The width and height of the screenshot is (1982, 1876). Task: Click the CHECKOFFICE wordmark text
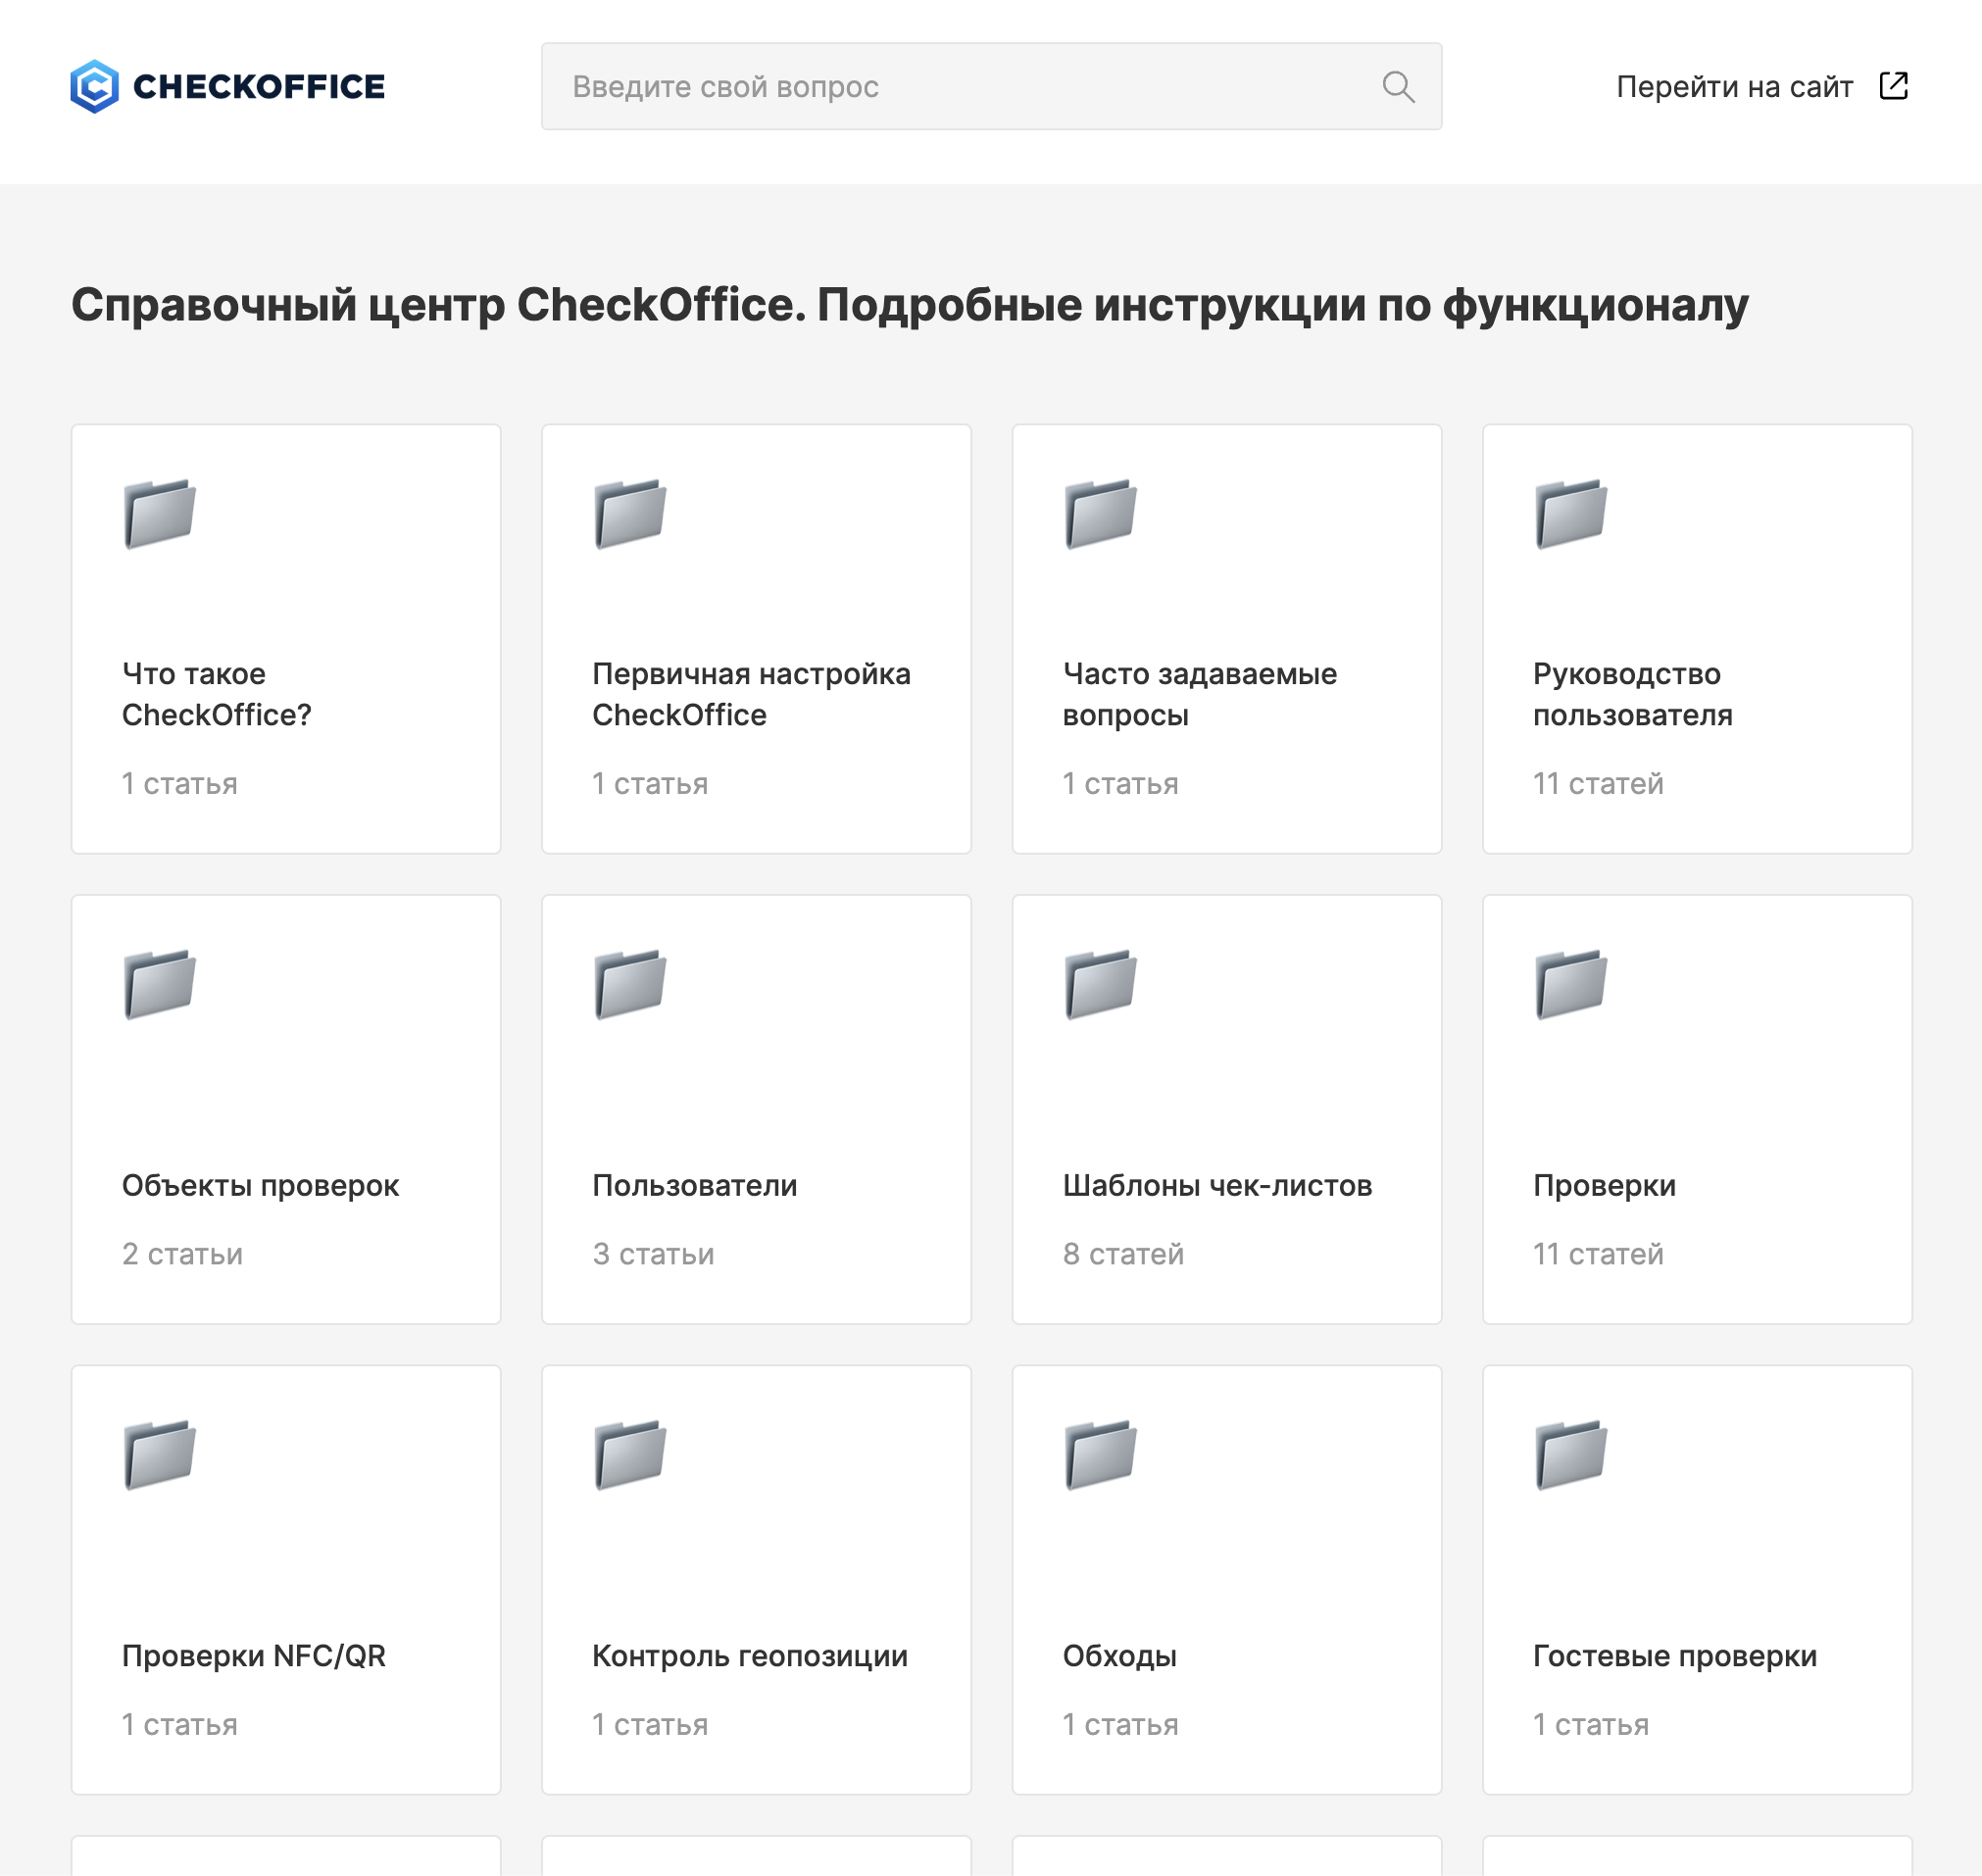pyautogui.click(x=259, y=87)
